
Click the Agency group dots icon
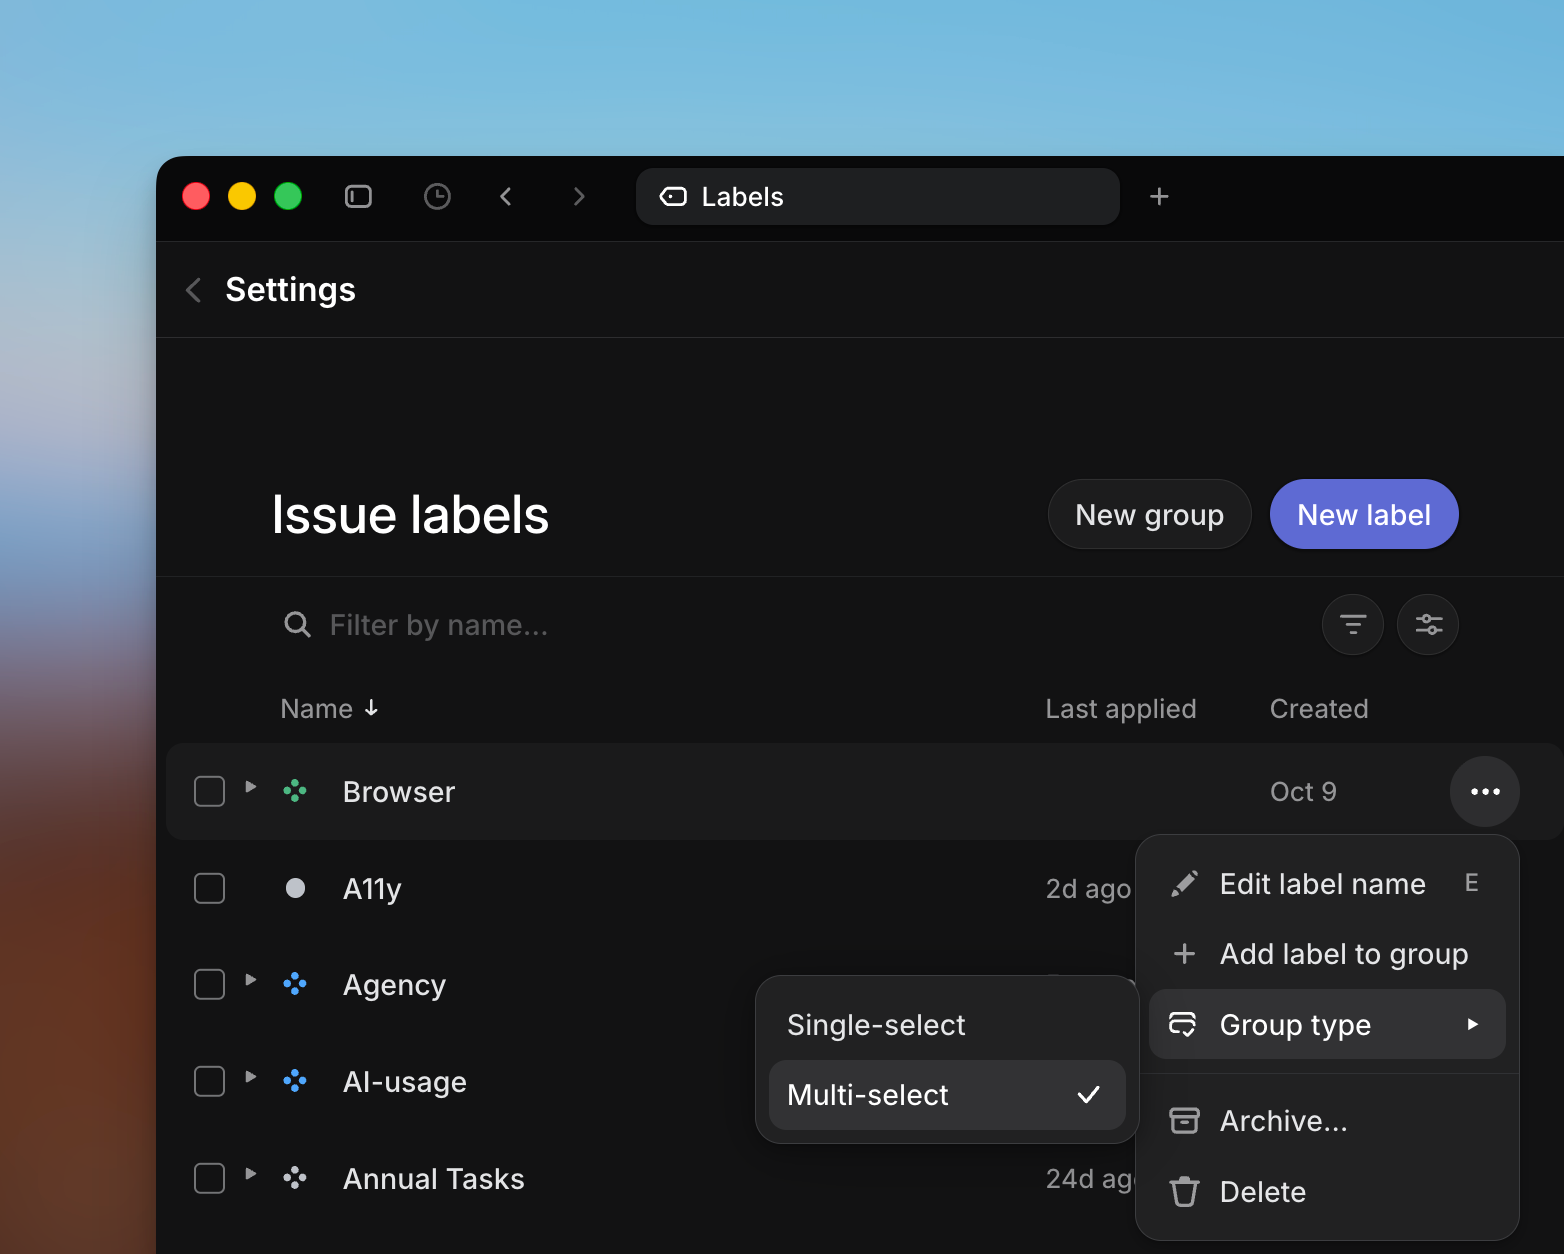(x=295, y=984)
